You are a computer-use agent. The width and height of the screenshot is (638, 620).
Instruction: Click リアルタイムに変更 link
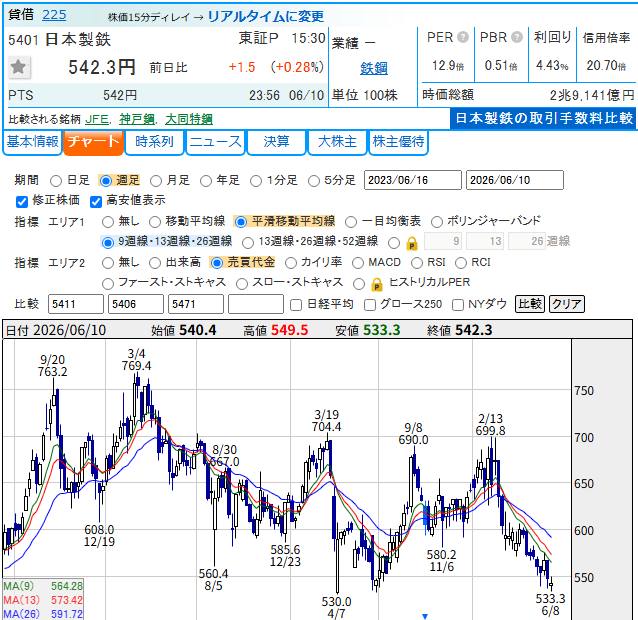point(266,16)
